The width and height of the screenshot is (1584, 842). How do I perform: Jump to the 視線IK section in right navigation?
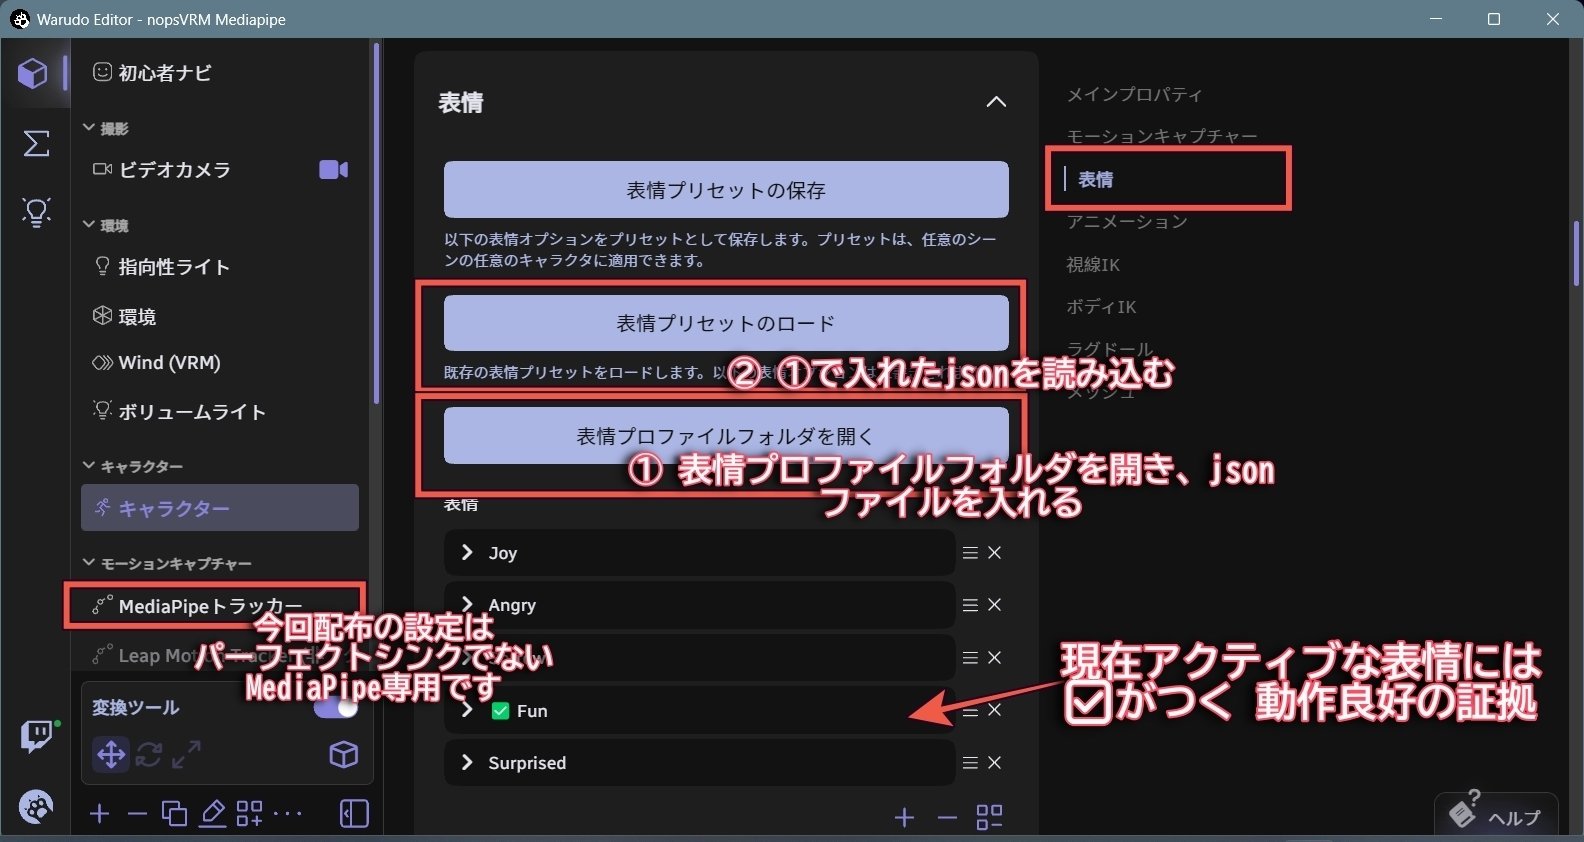pos(1093,265)
